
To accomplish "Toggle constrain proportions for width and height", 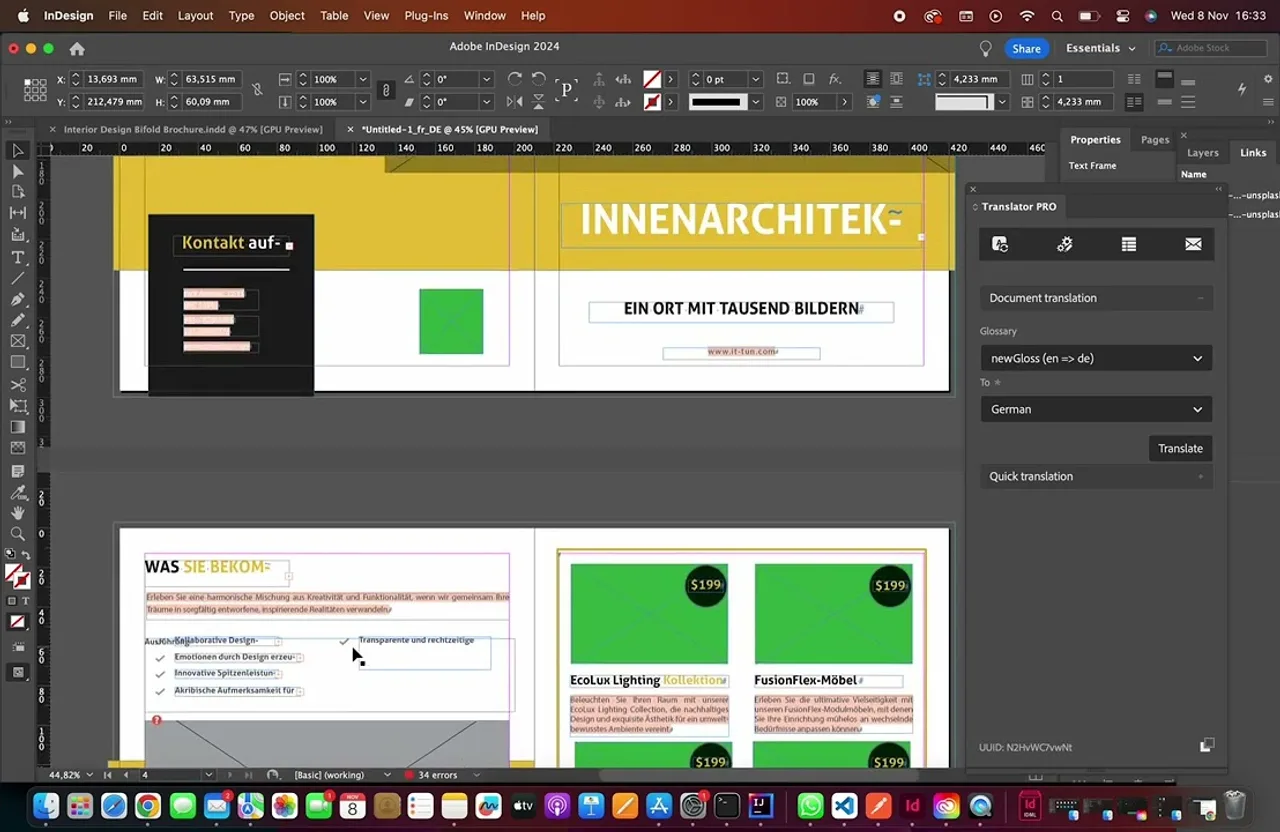I will (257, 90).
